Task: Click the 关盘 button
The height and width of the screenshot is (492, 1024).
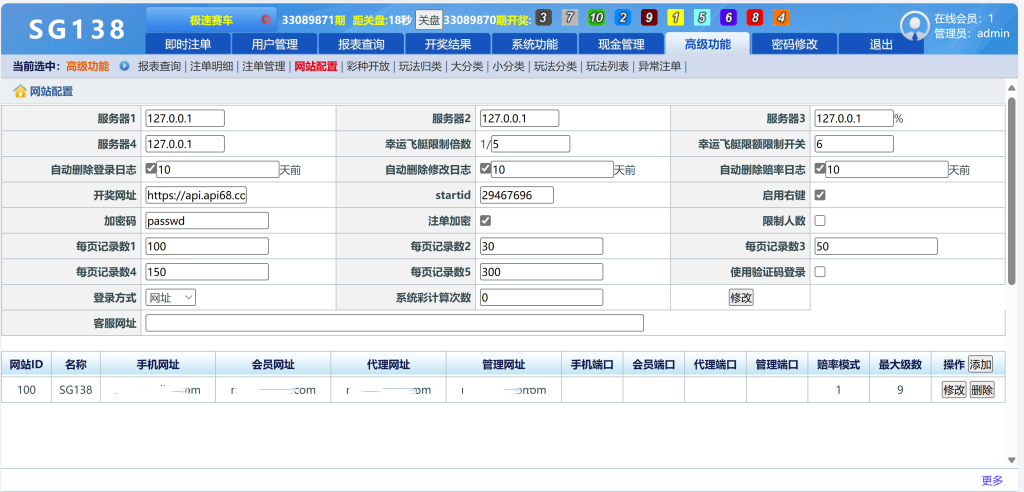Action: (428, 19)
